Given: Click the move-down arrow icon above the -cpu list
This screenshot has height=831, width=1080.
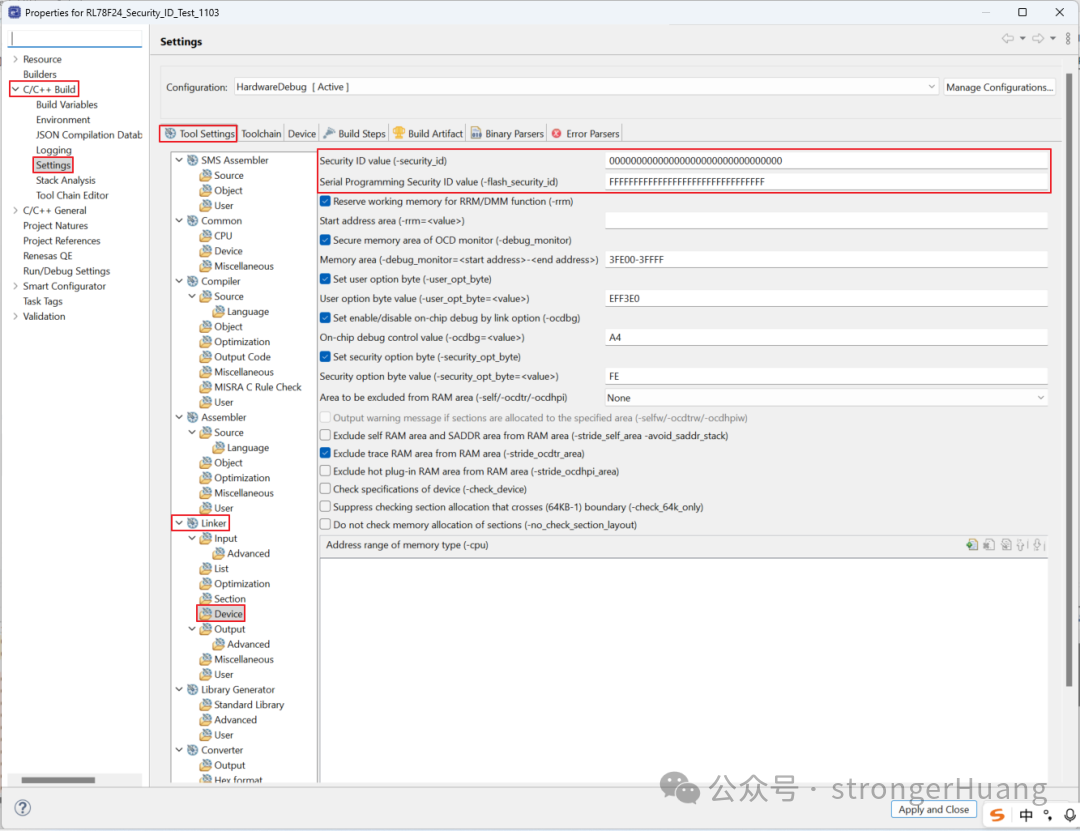Looking at the screenshot, I should tap(1036, 544).
